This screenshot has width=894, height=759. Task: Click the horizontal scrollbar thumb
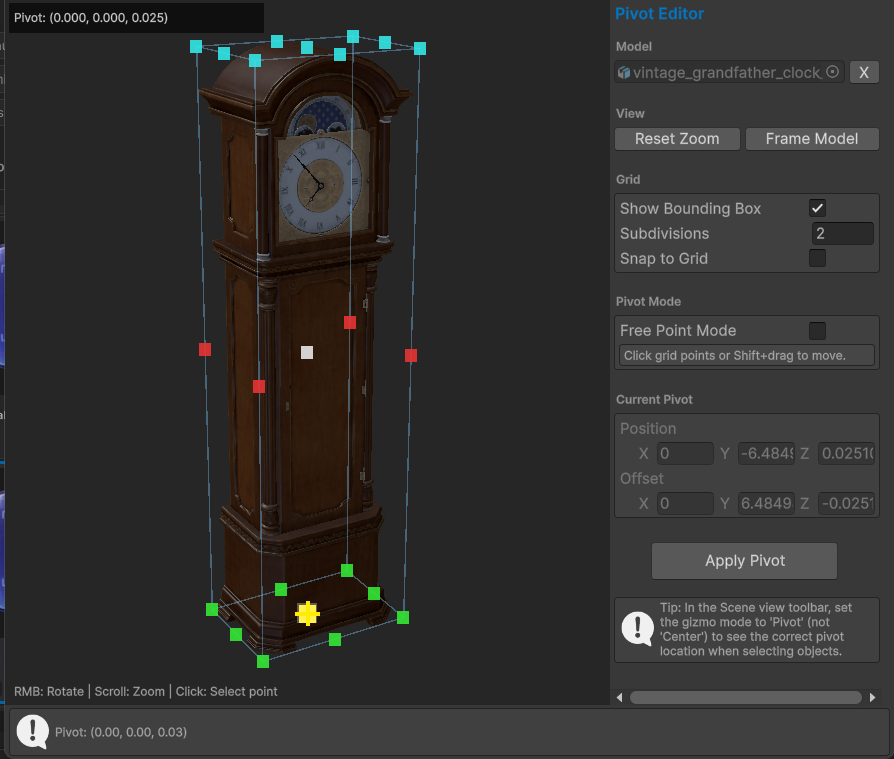click(745, 697)
